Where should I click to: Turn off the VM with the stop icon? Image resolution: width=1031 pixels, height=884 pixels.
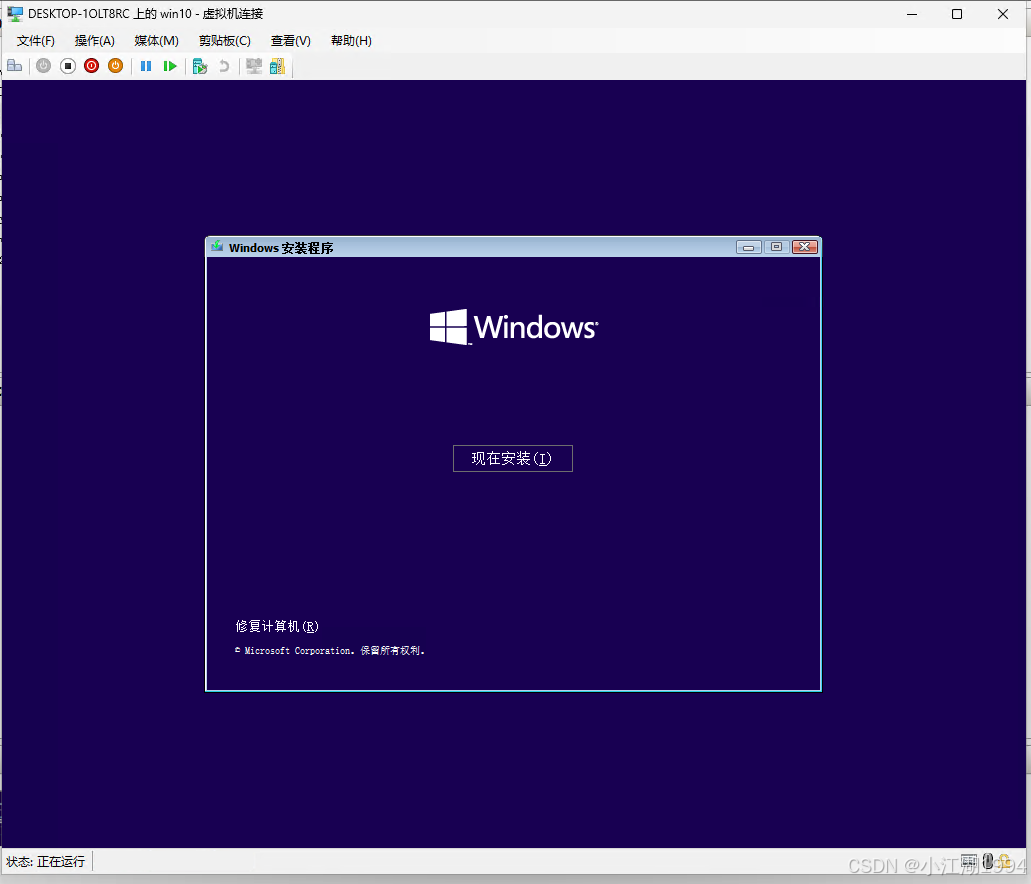(x=68, y=66)
